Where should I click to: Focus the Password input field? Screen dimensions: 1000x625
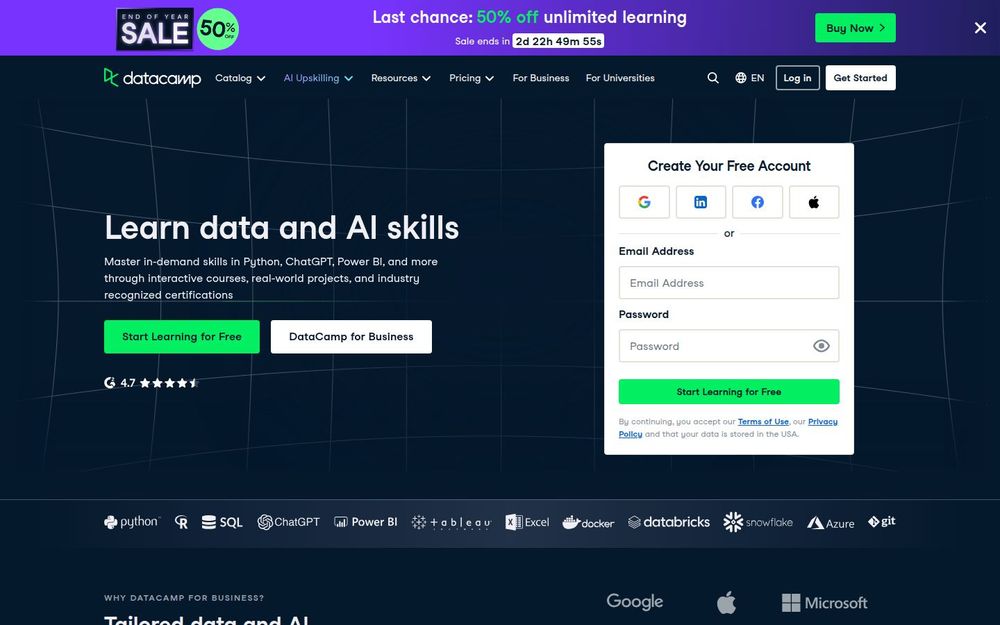pos(729,346)
